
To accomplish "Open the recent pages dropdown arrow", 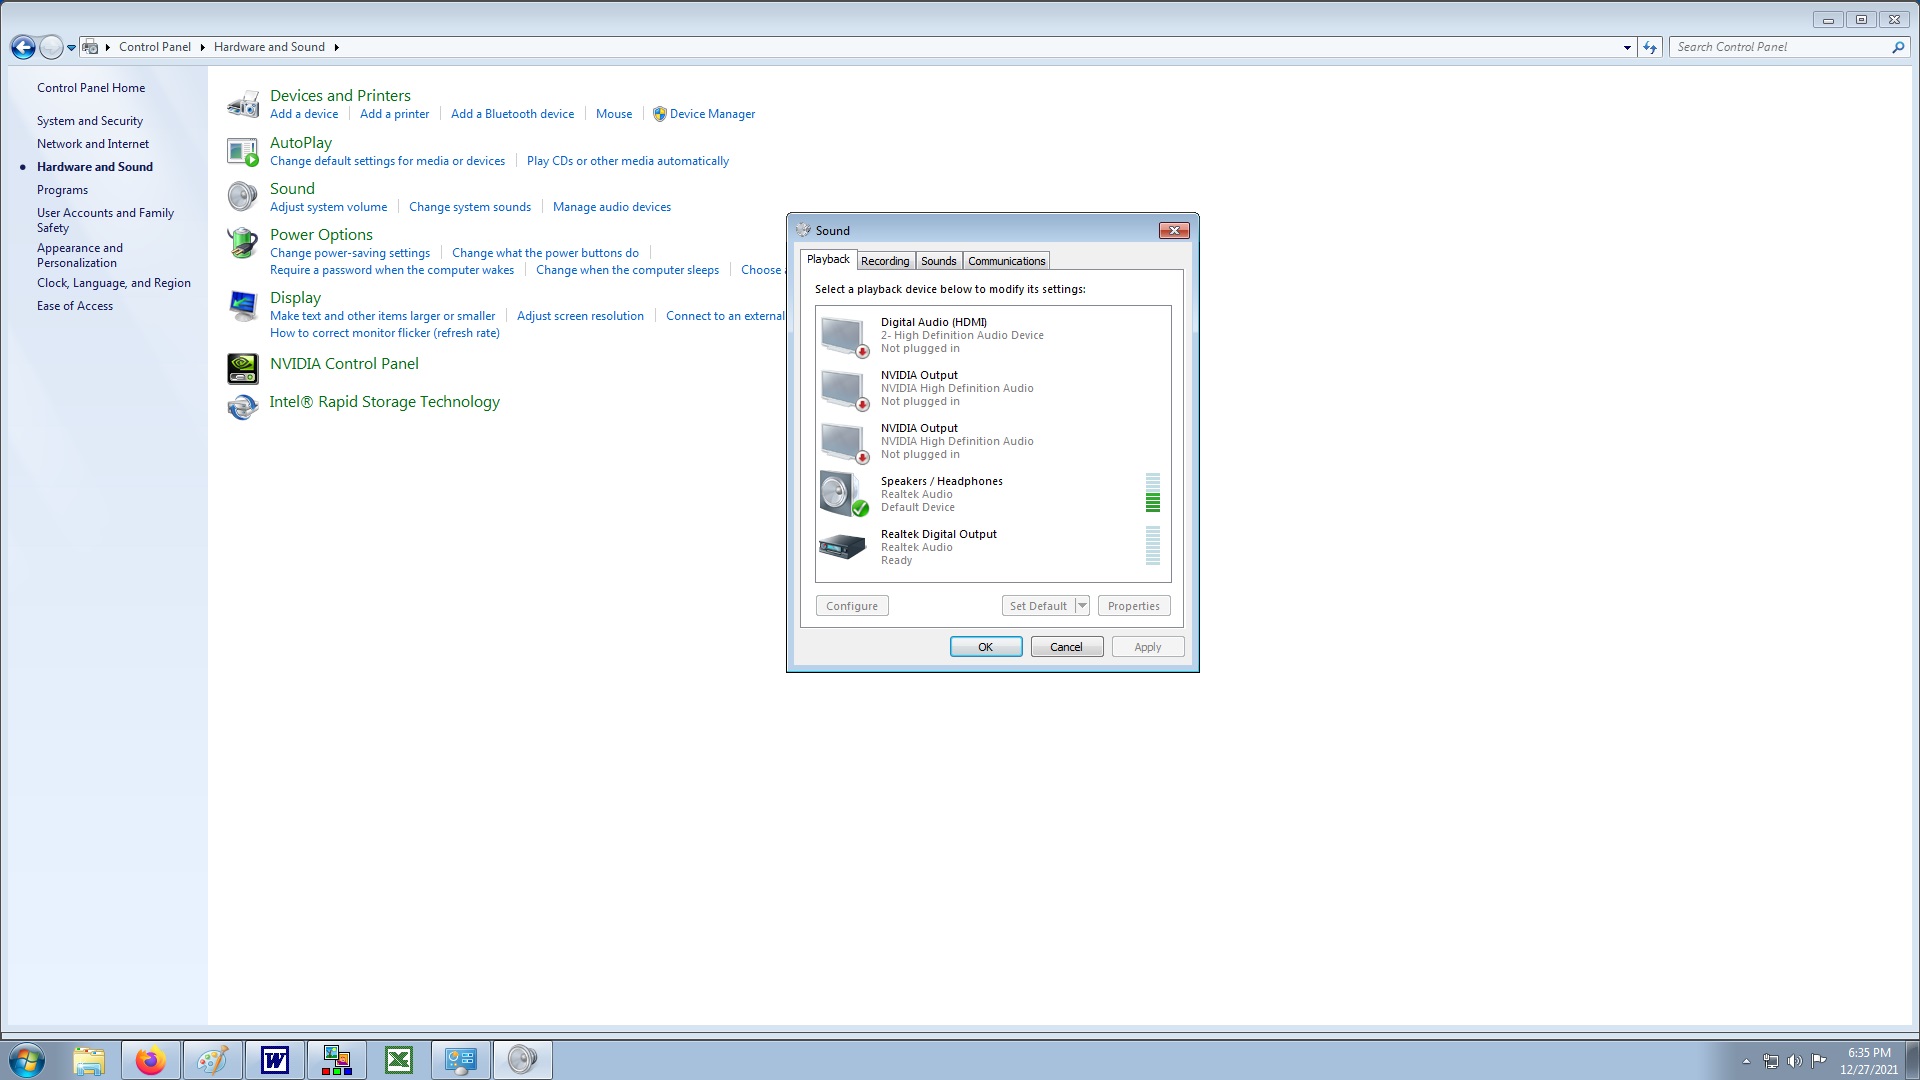I will (x=71, y=47).
